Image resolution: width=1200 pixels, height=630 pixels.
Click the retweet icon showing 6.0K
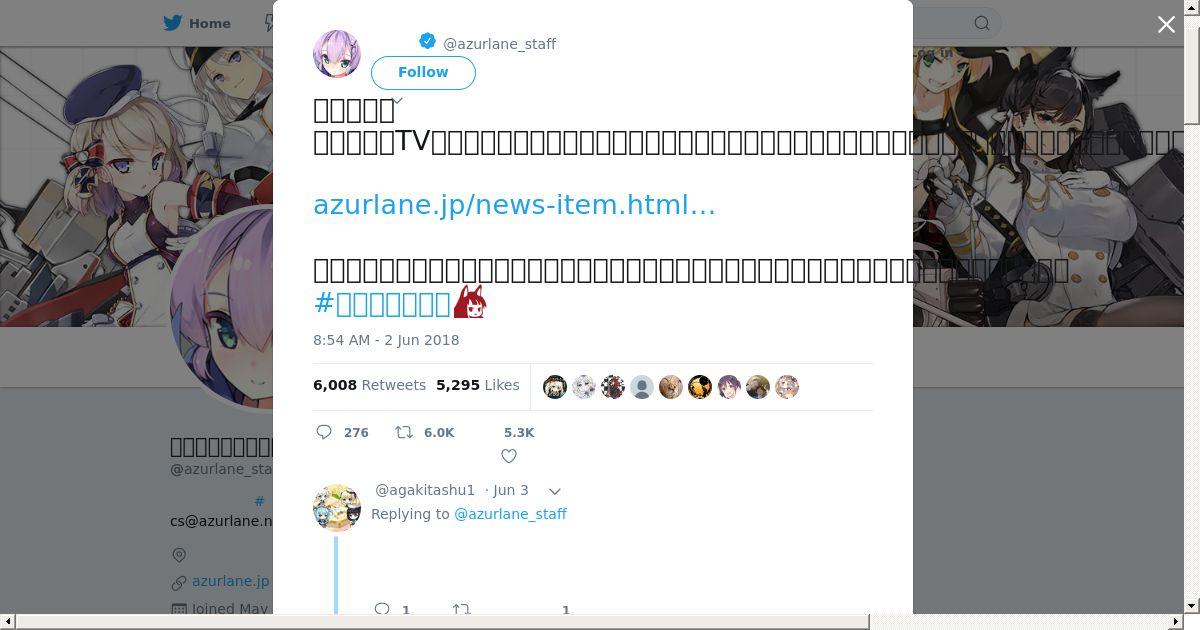coord(404,432)
